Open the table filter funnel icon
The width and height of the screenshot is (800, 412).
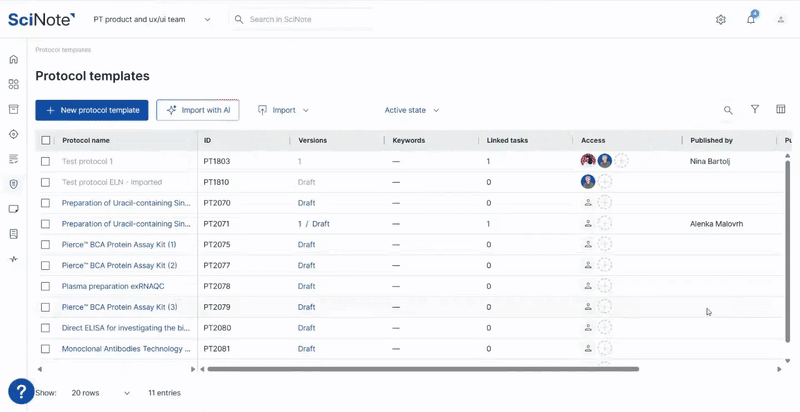point(755,110)
